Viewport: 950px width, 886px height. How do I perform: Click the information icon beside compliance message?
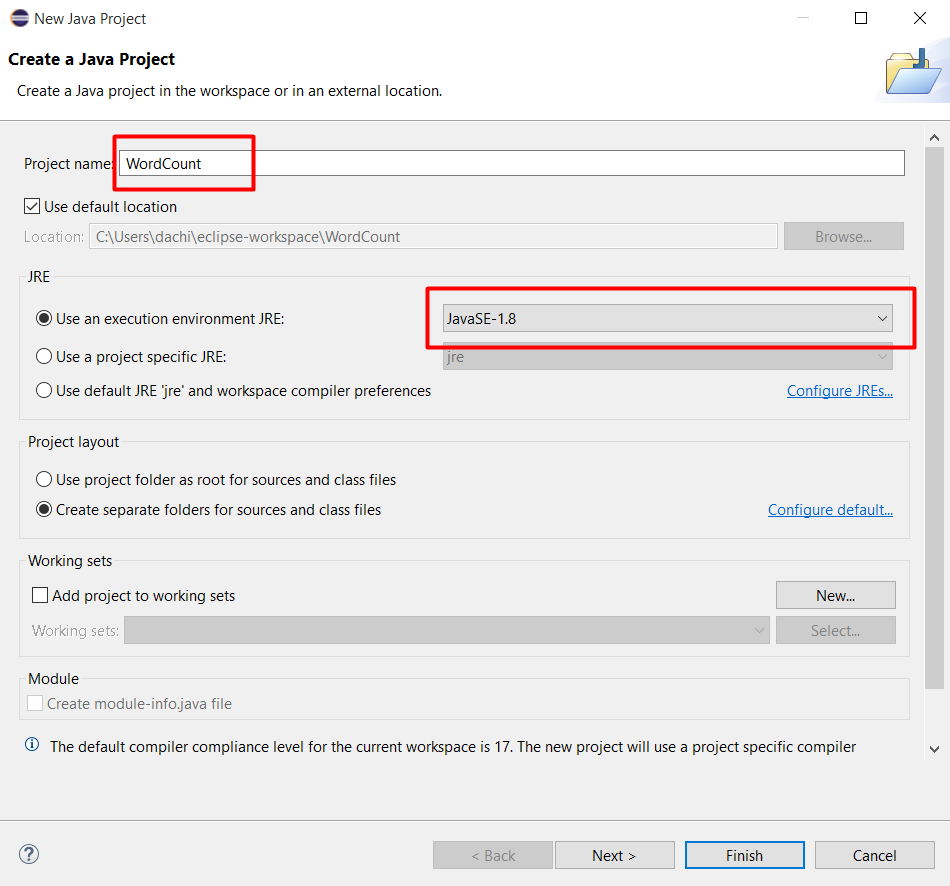[32, 745]
